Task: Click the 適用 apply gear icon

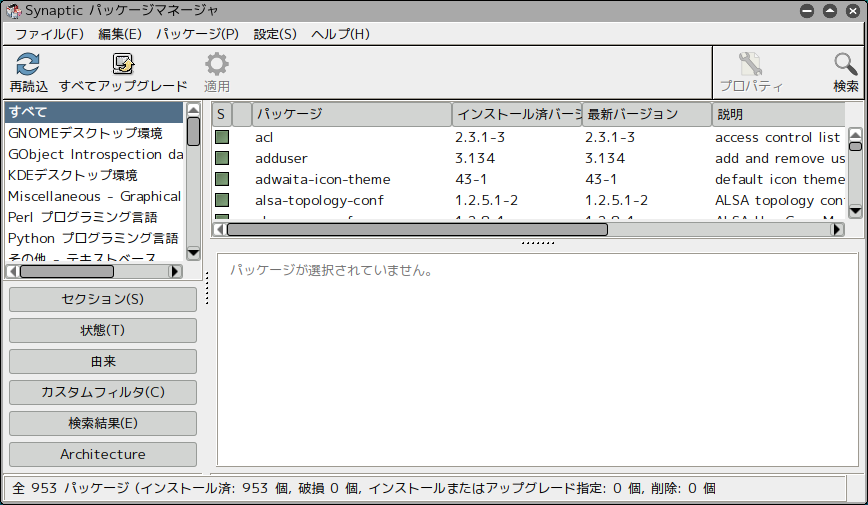Action: click(x=216, y=64)
